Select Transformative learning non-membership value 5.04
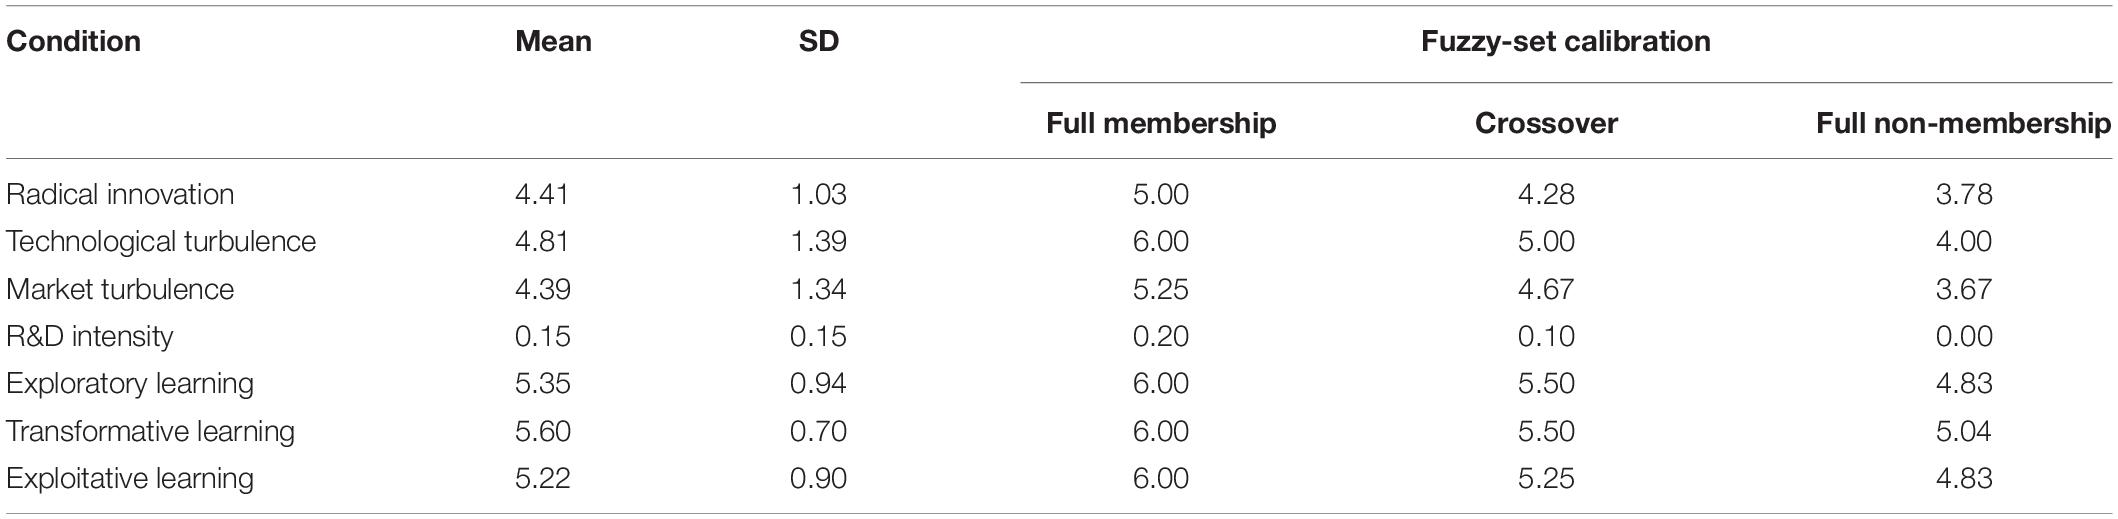The height and width of the screenshot is (519, 2118). 1964,431
